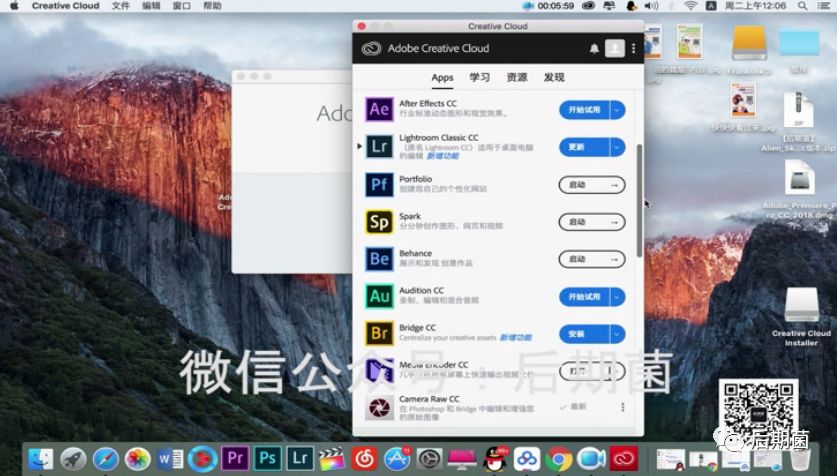The image size is (837, 476).
Task: Open the Mac App Store from the Dock
Action: coord(397,459)
